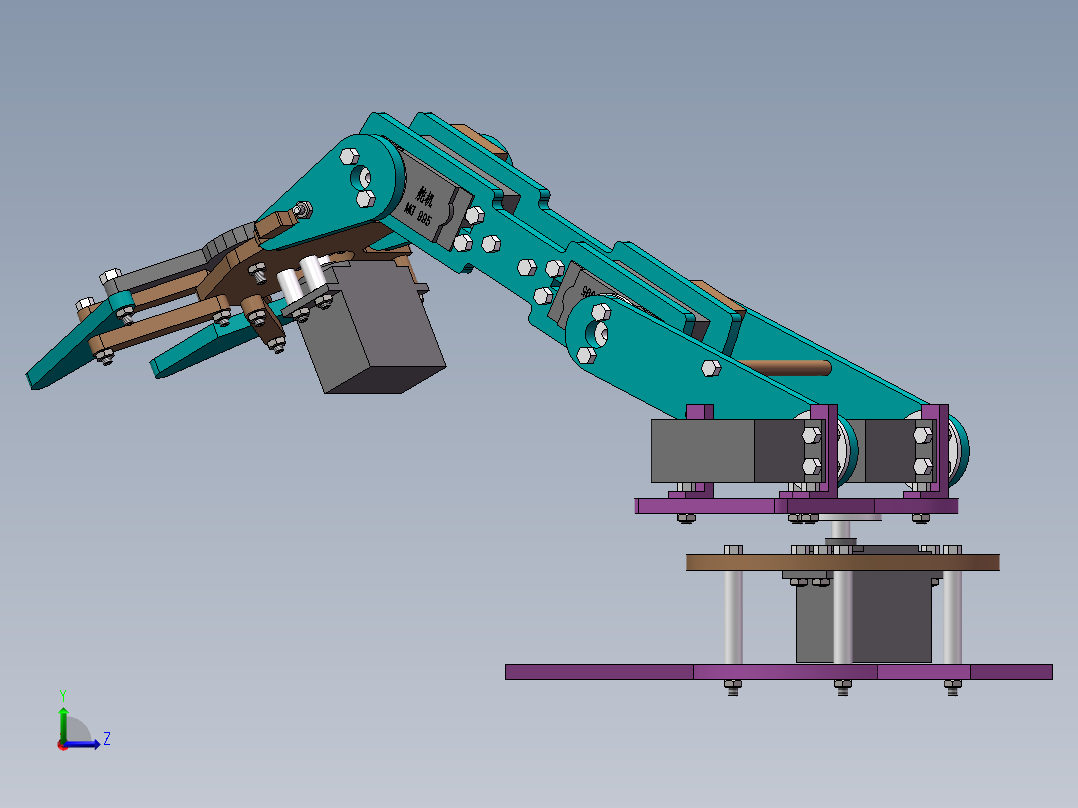The image size is (1078, 808).
Task: Select the leftmost teal gripper claw
Action: tap(76, 347)
